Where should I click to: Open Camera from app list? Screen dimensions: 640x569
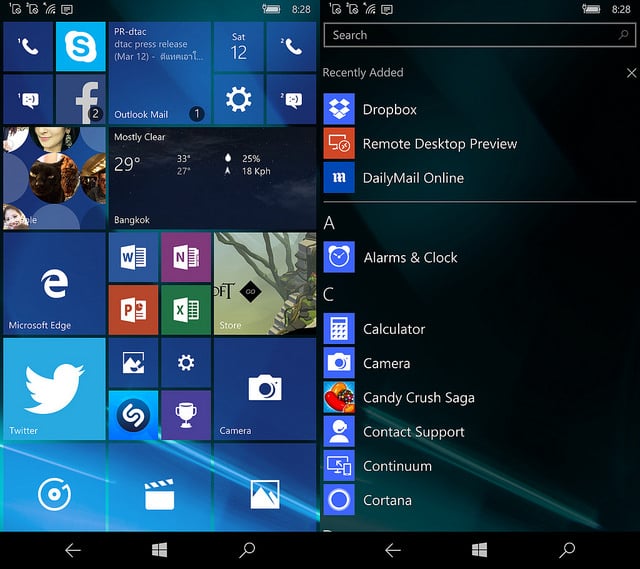pos(480,363)
